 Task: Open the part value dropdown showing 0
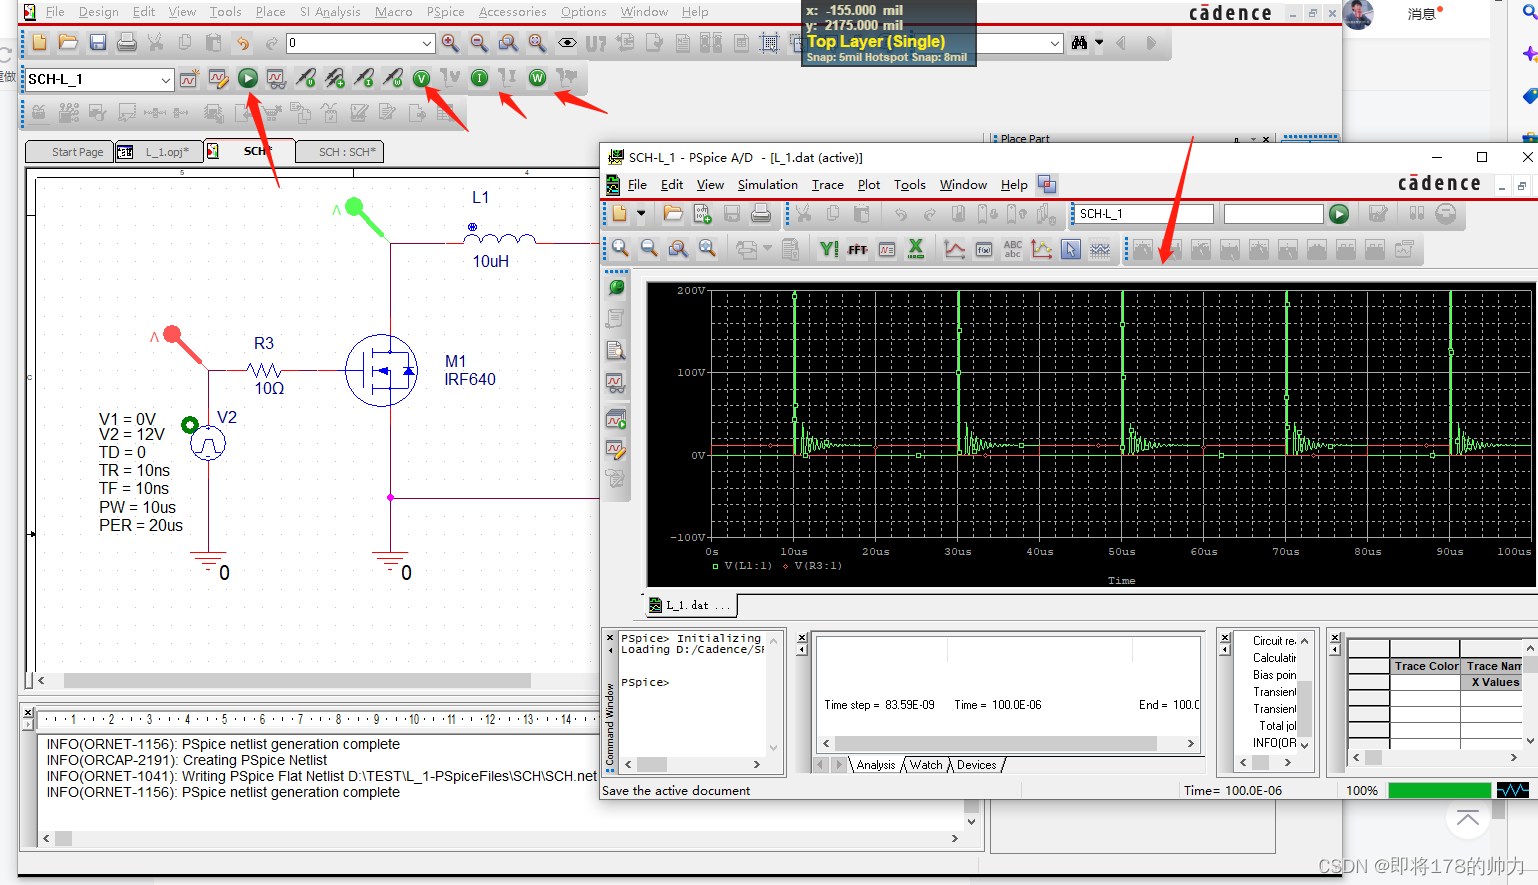point(427,43)
